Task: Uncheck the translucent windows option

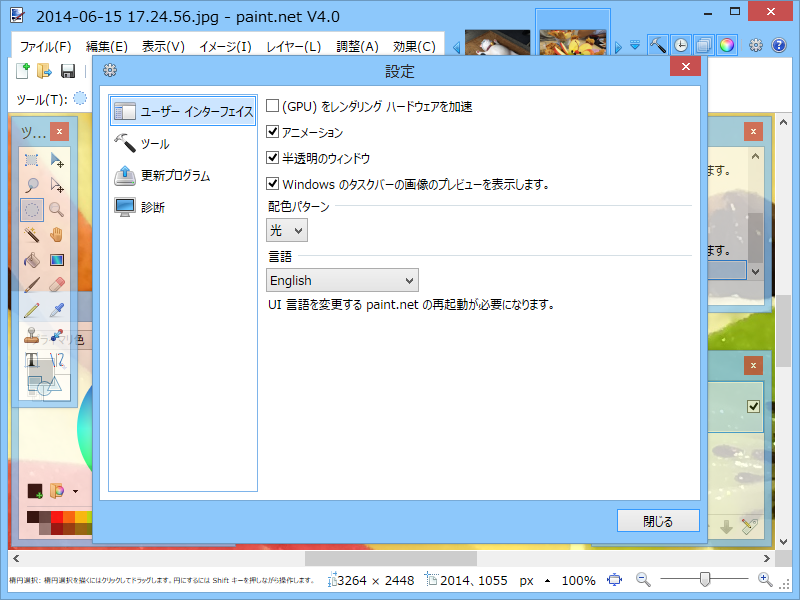Action: 271,158
